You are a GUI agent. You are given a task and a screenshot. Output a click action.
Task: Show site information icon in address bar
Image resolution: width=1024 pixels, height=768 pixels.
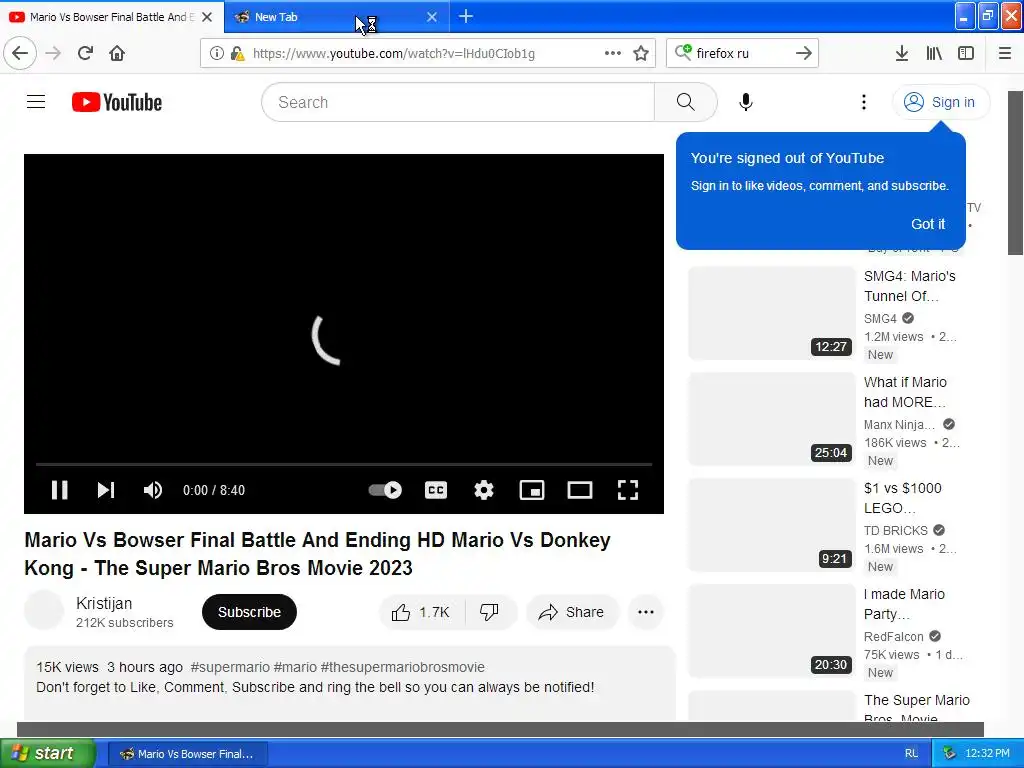click(x=216, y=54)
